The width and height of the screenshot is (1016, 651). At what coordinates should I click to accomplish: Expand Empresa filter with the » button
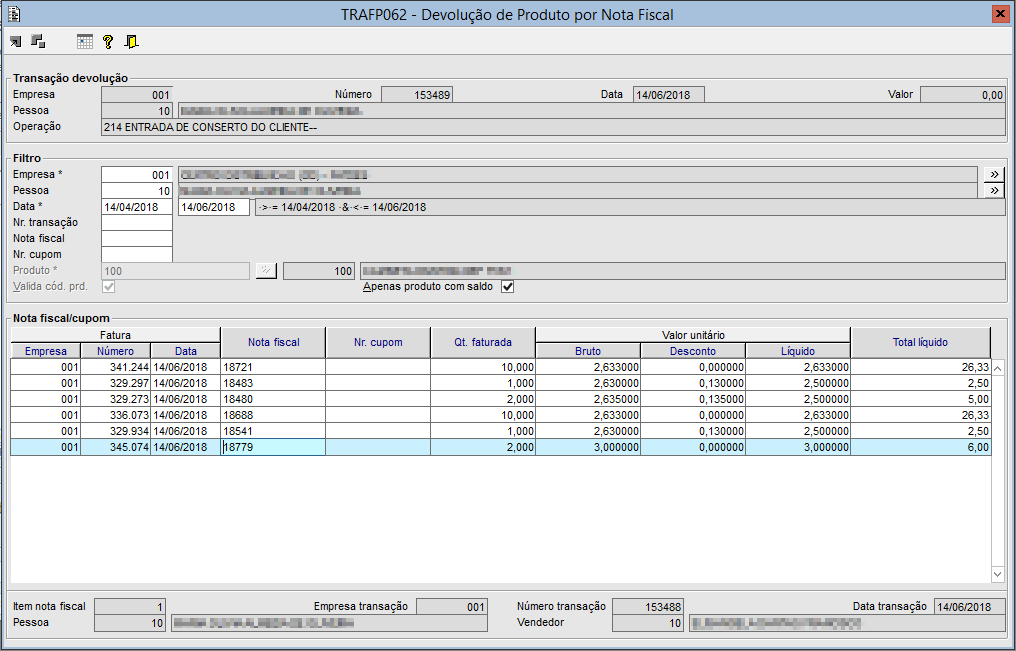pyautogui.click(x=993, y=174)
